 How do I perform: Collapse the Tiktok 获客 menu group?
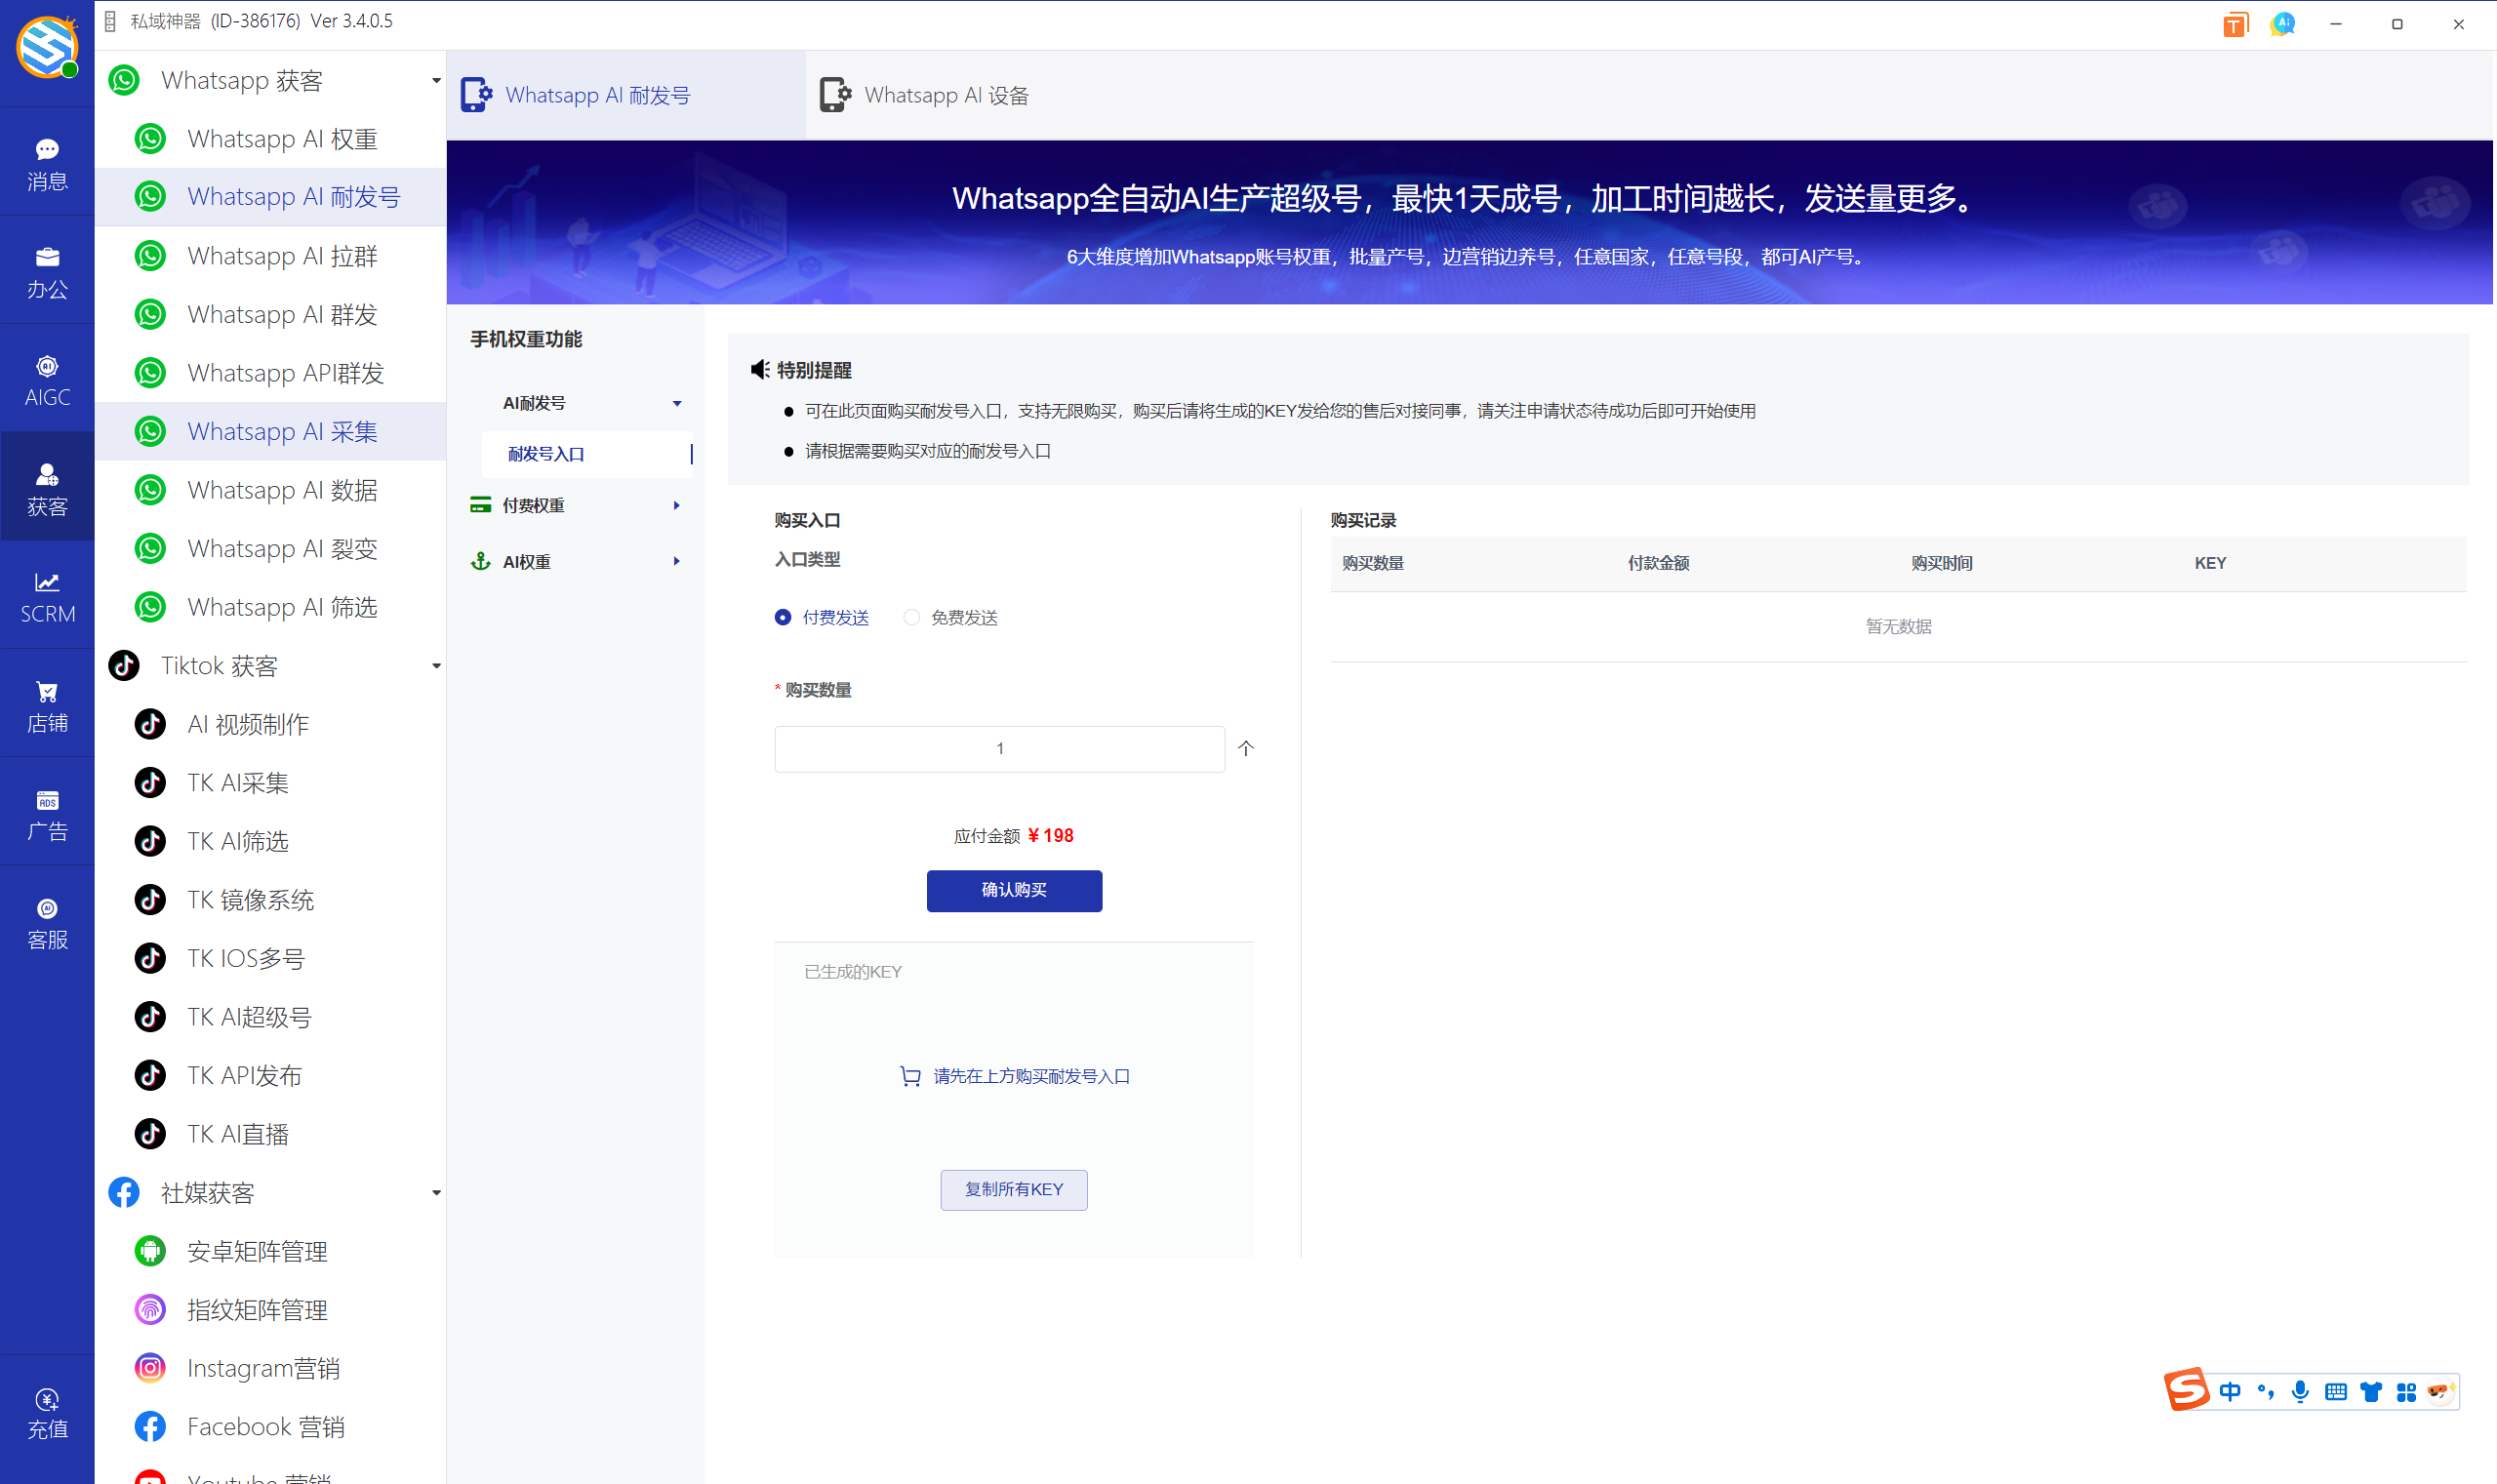pyautogui.click(x=436, y=666)
